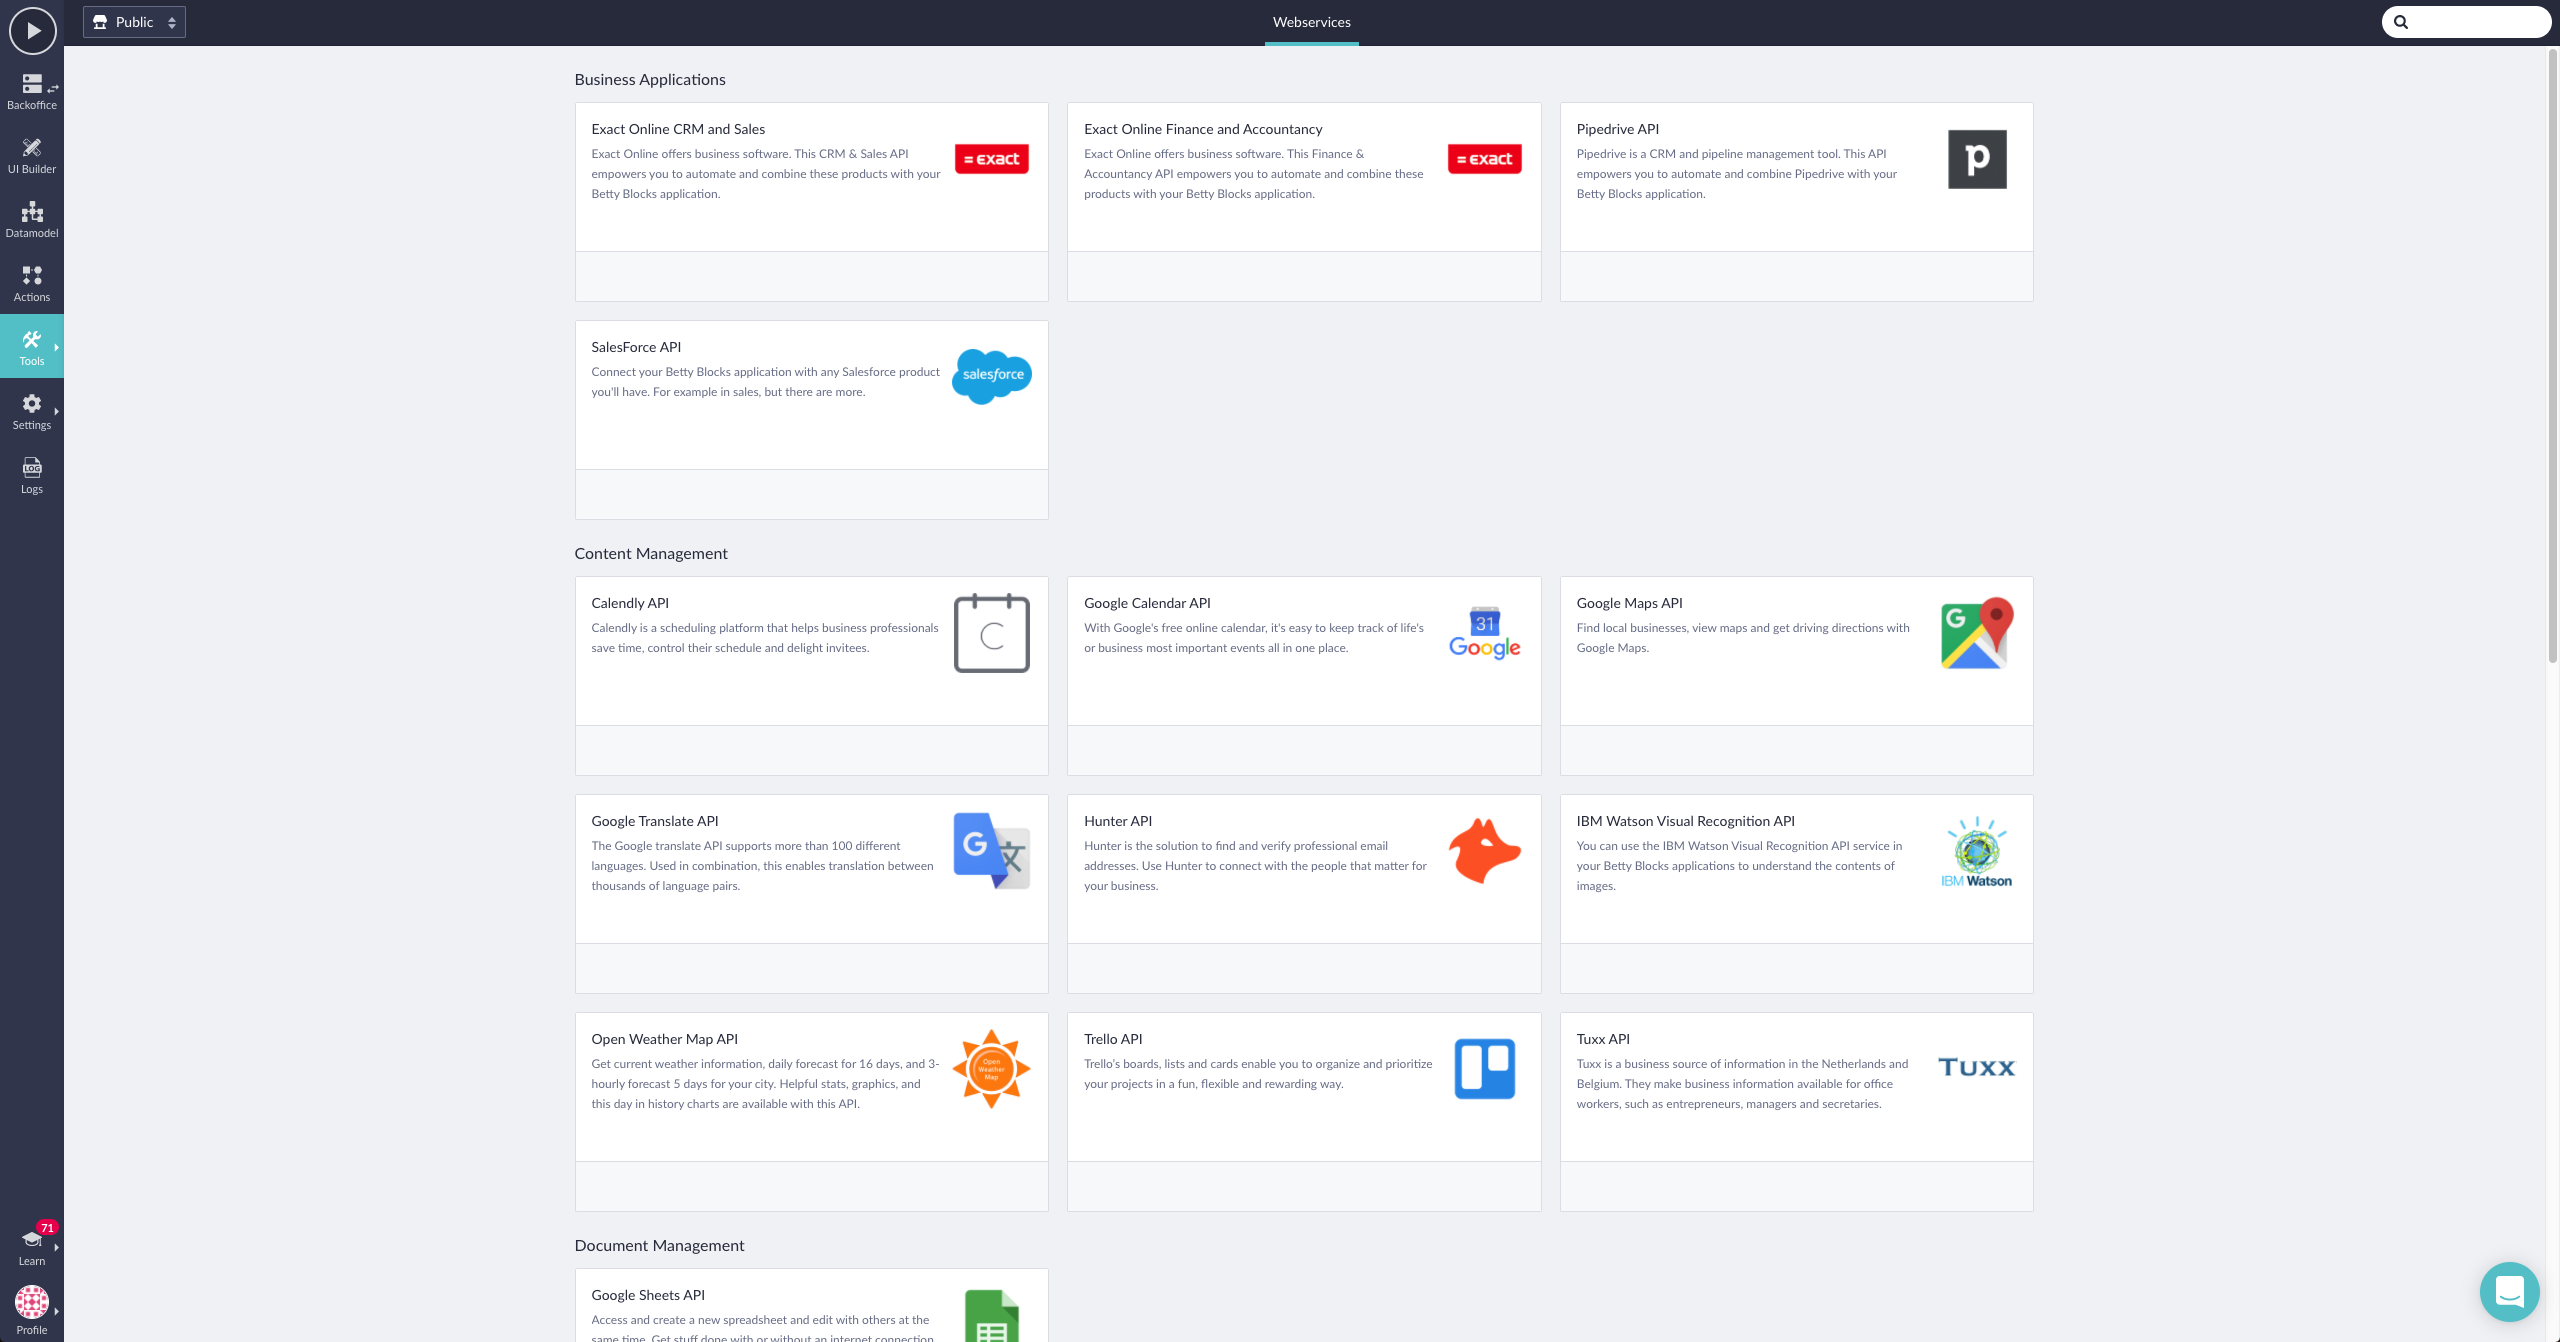2560x1342 pixels.
Task: Open the Google Calendar API title
Action: [x=1147, y=603]
